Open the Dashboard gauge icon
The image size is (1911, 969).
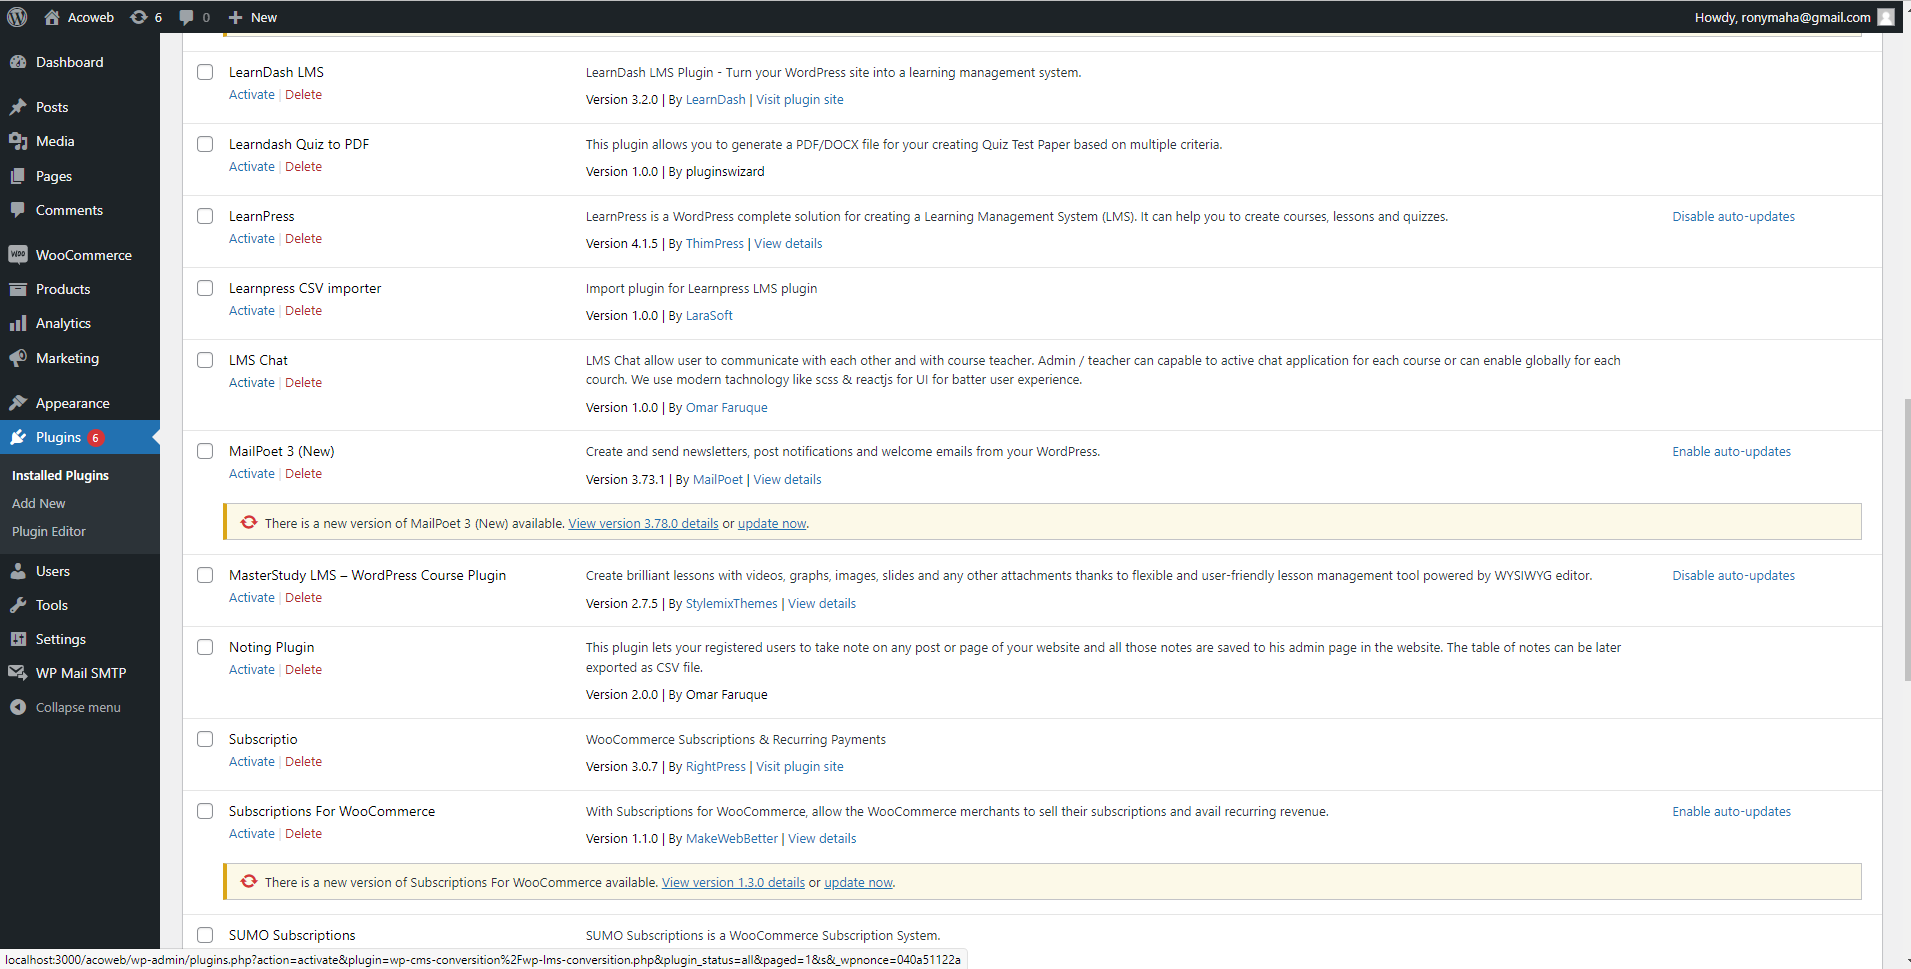(x=18, y=62)
